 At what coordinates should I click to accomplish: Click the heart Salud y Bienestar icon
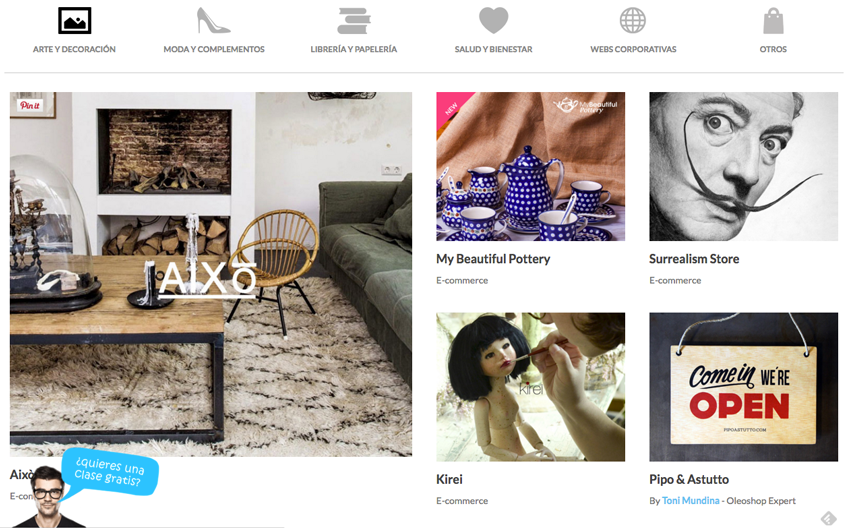coord(493,21)
